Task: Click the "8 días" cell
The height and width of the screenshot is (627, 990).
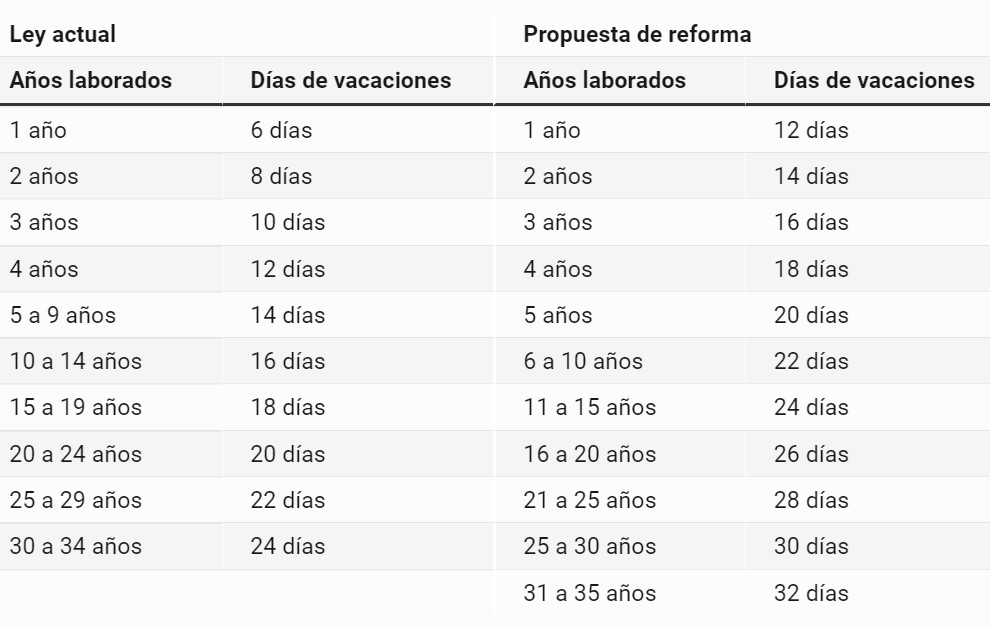Action: (281, 177)
